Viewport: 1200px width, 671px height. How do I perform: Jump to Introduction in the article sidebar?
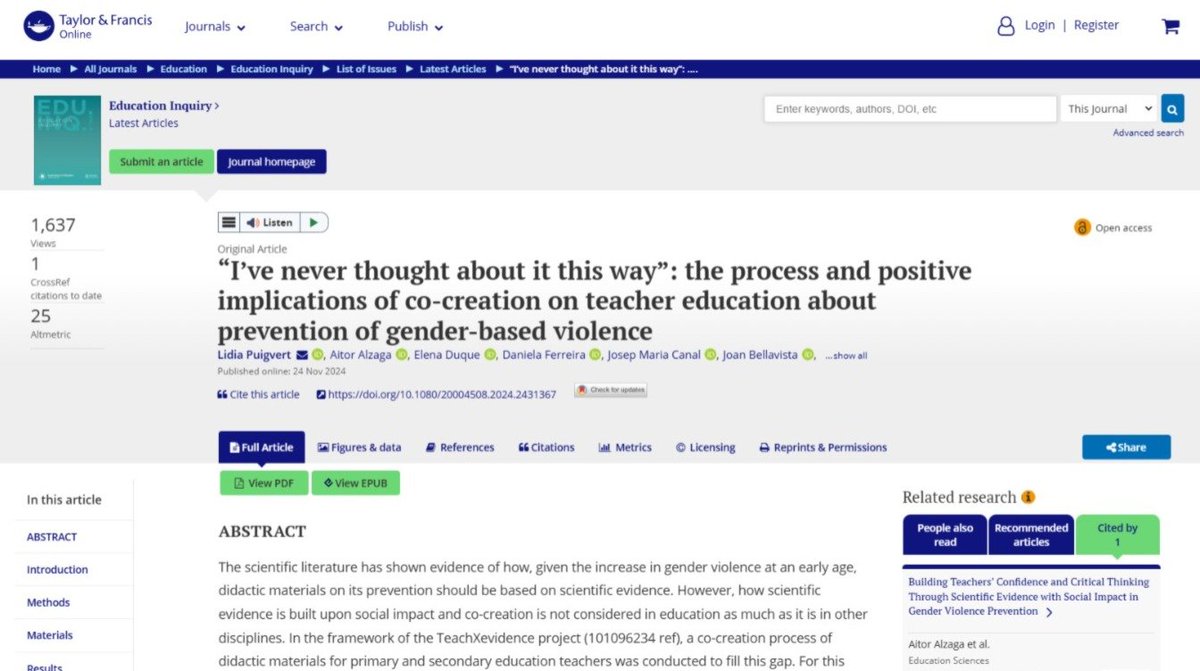tap(57, 570)
